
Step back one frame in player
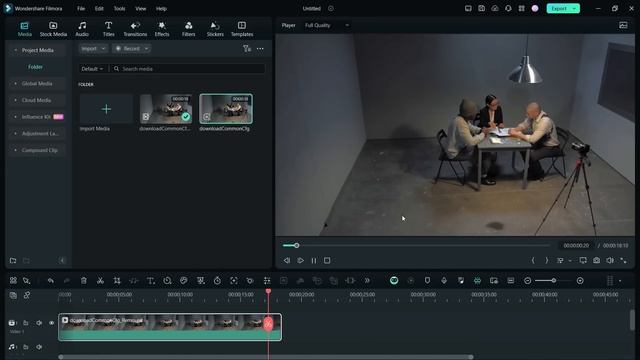[287, 260]
